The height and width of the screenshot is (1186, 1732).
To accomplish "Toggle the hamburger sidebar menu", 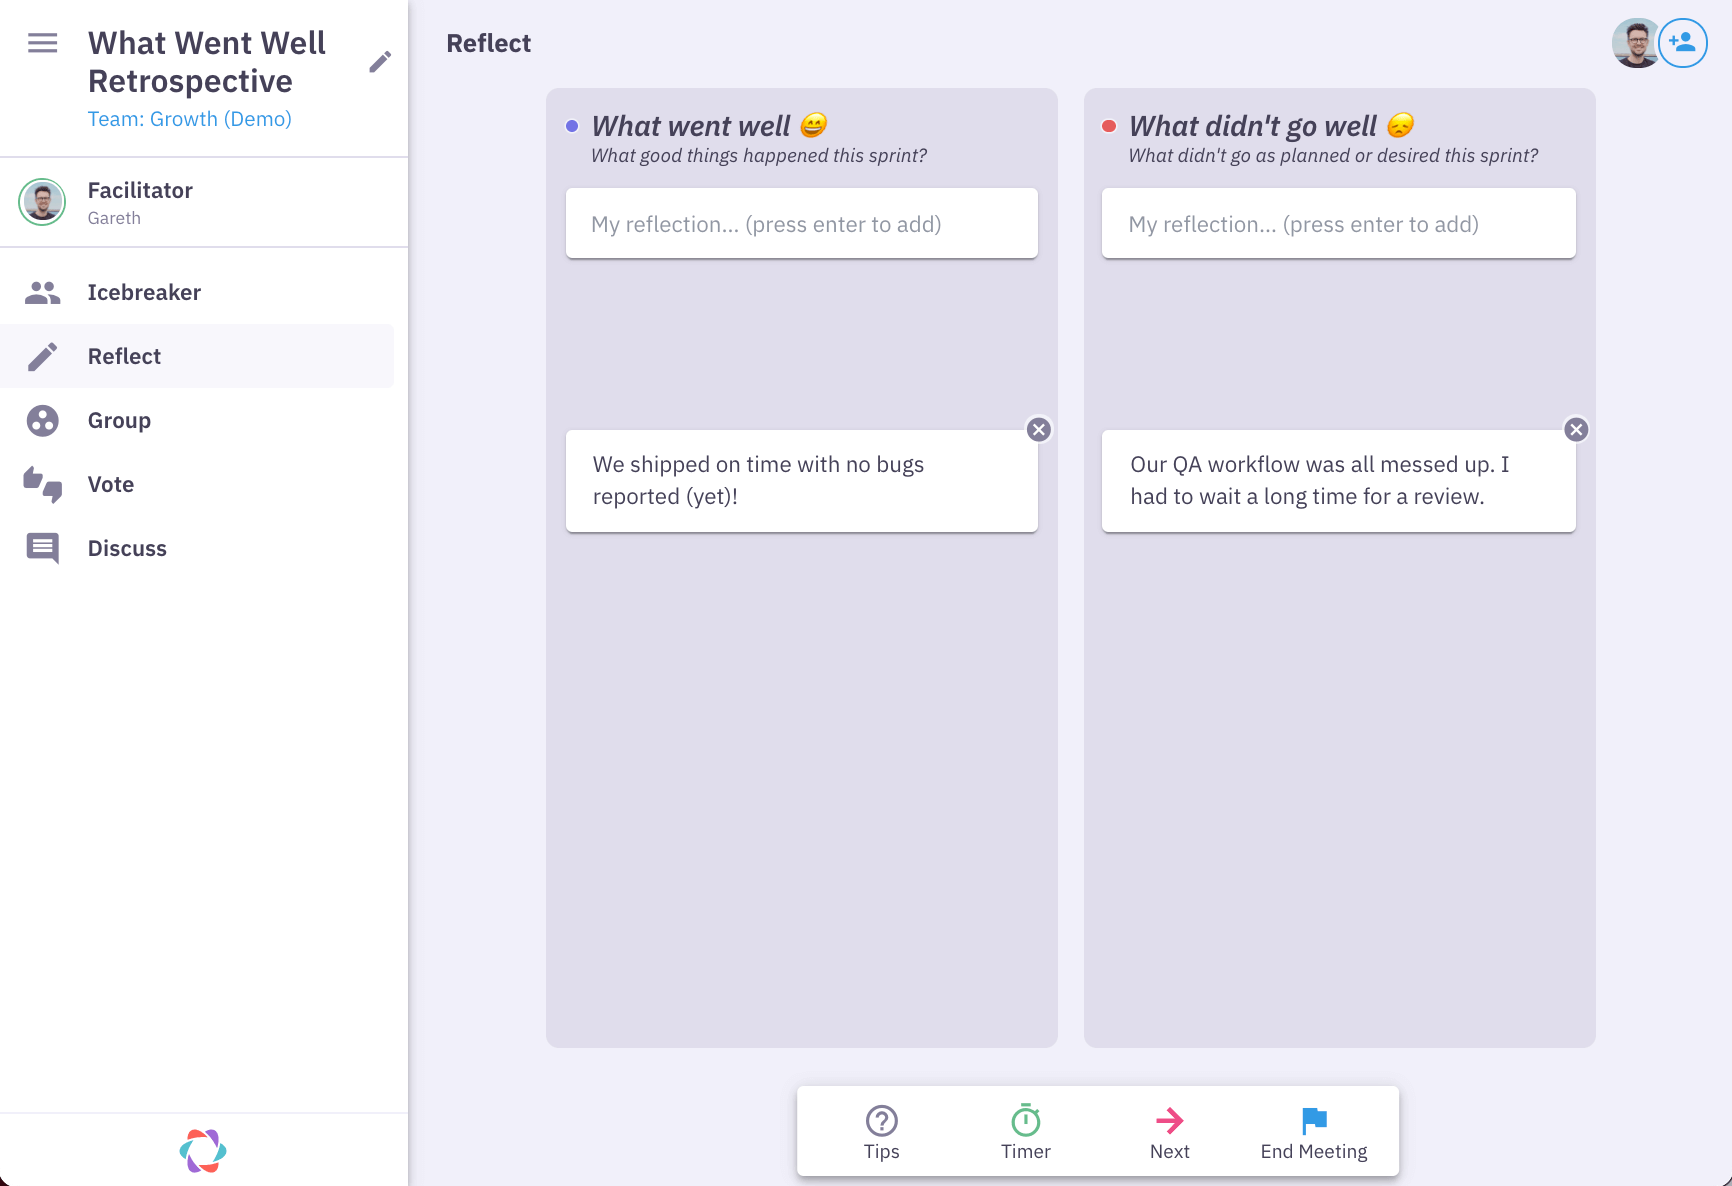I will coord(42,43).
